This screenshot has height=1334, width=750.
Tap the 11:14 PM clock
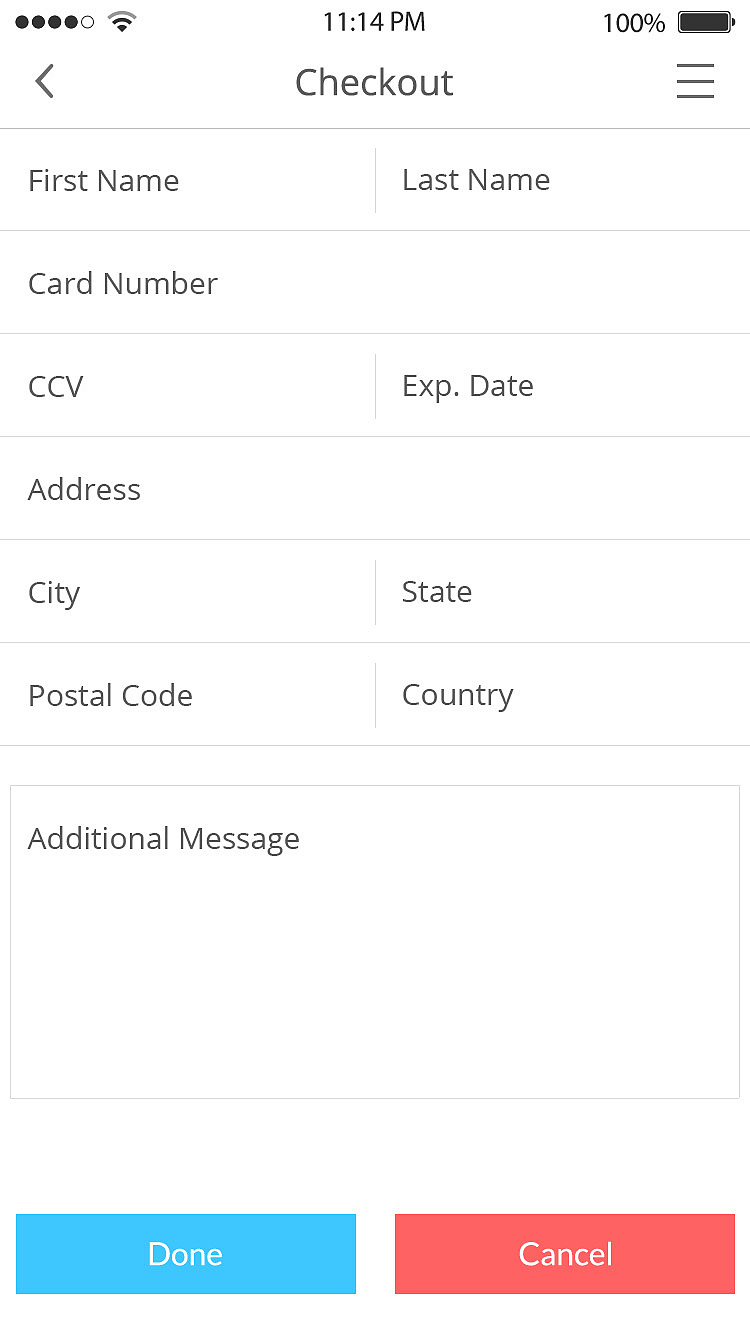click(x=374, y=22)
